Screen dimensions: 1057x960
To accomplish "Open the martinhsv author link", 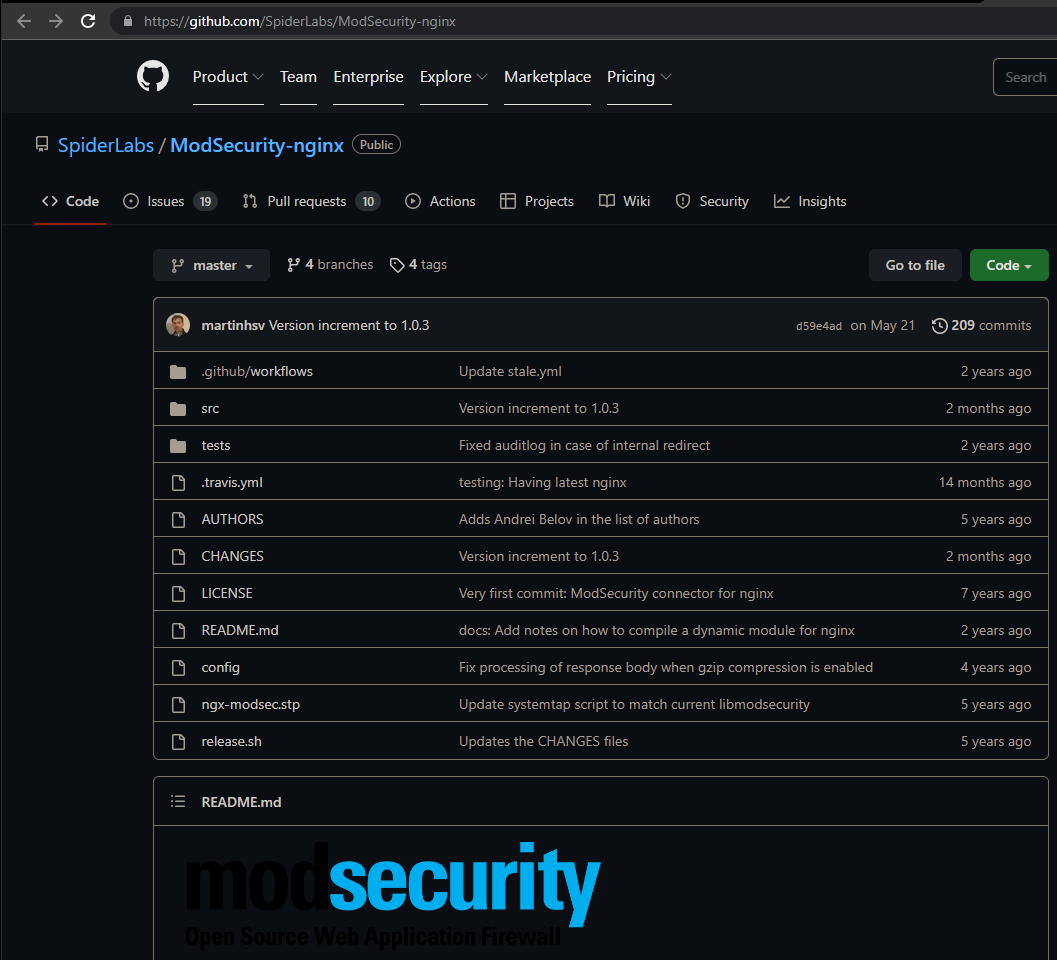I will tap(233, 325).
